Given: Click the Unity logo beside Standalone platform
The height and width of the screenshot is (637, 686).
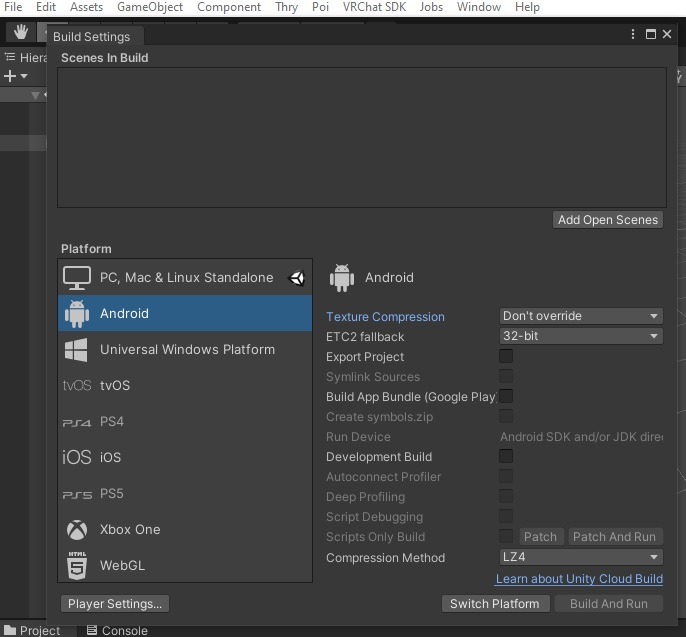Looking at the screenshot, I should [x=297, y=278].
